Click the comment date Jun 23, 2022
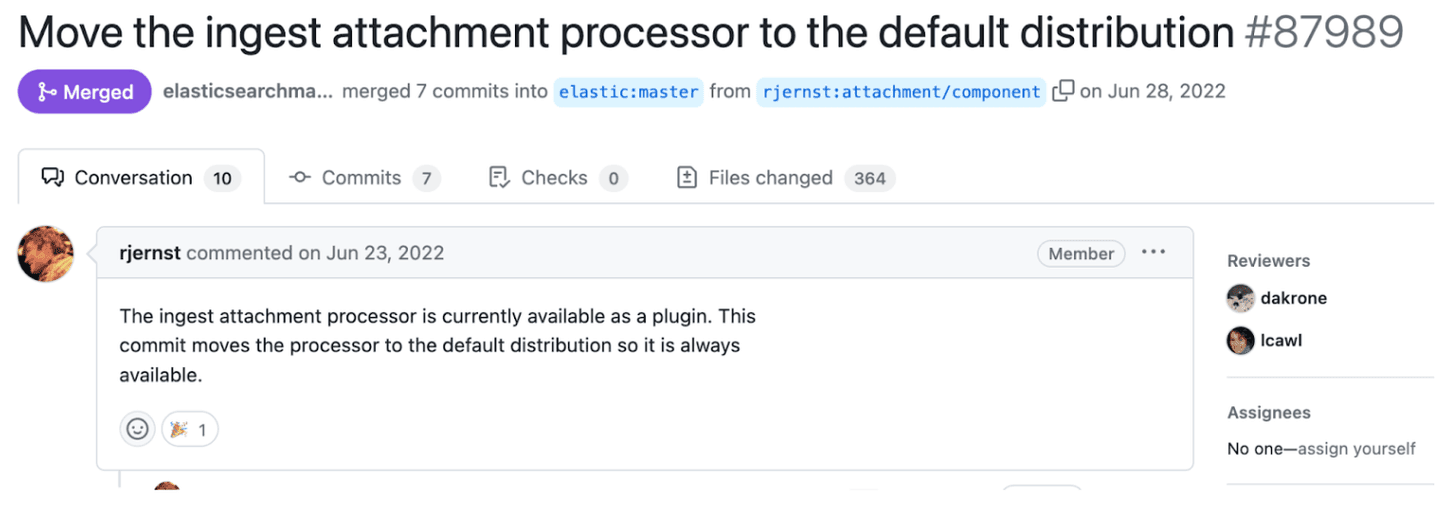This screenshot has width=1440, height=505. [x=384, y=253]
